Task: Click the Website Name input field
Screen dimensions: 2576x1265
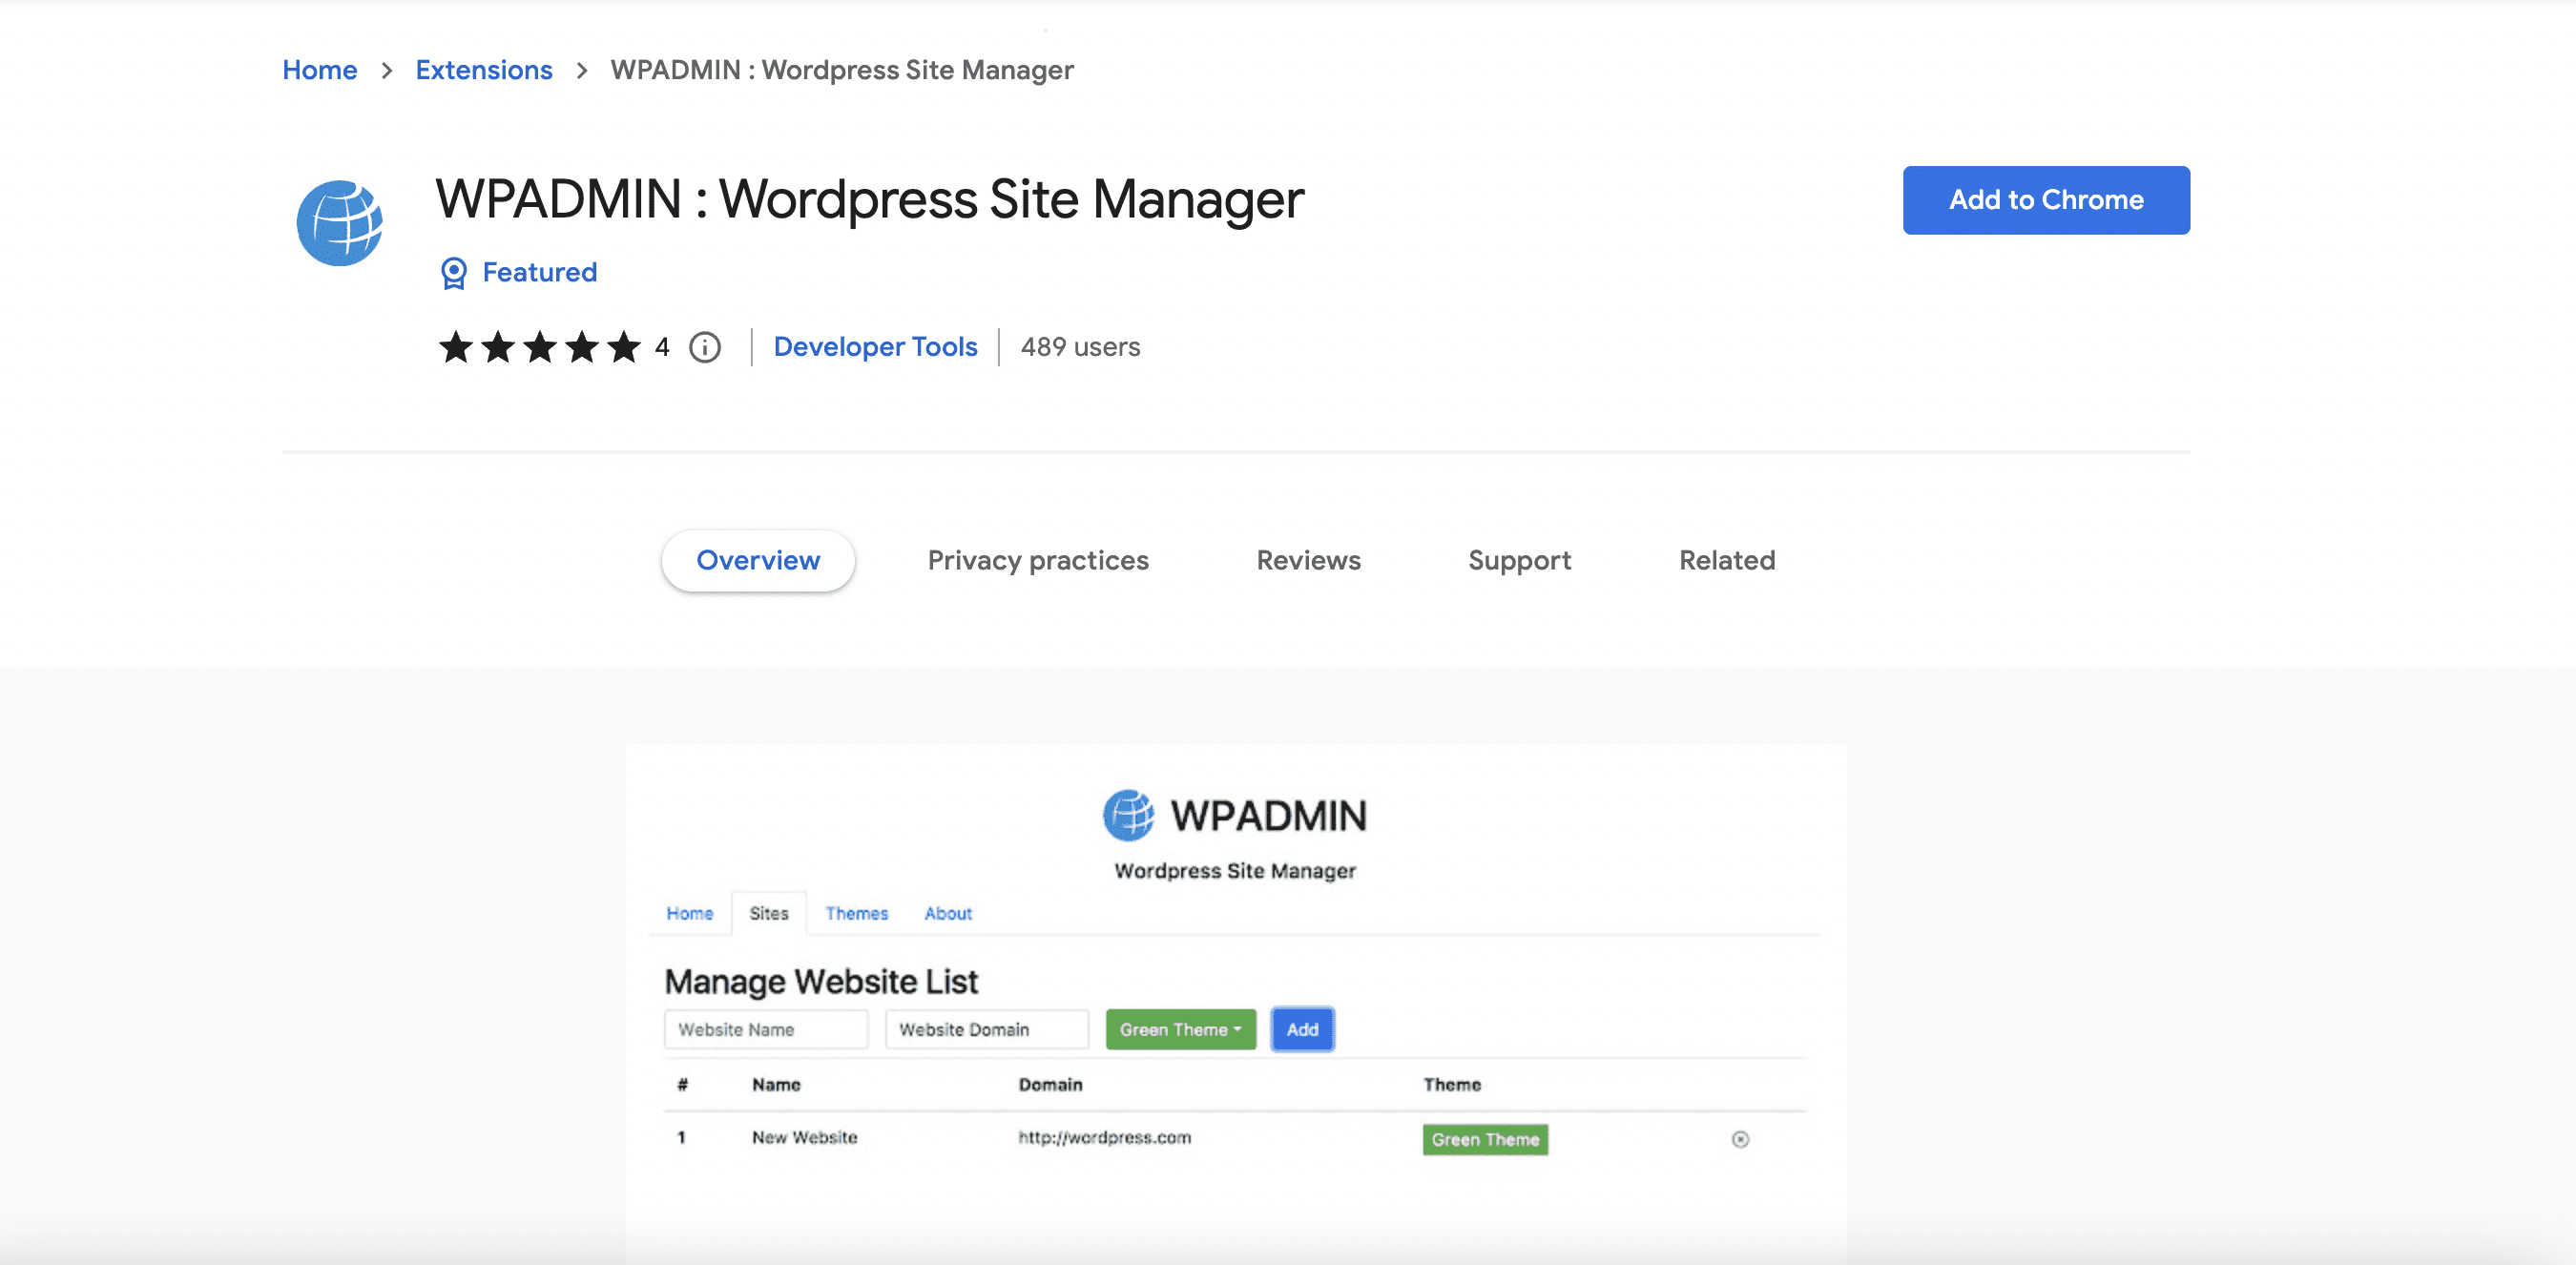Action: (x=766, y=1030)
